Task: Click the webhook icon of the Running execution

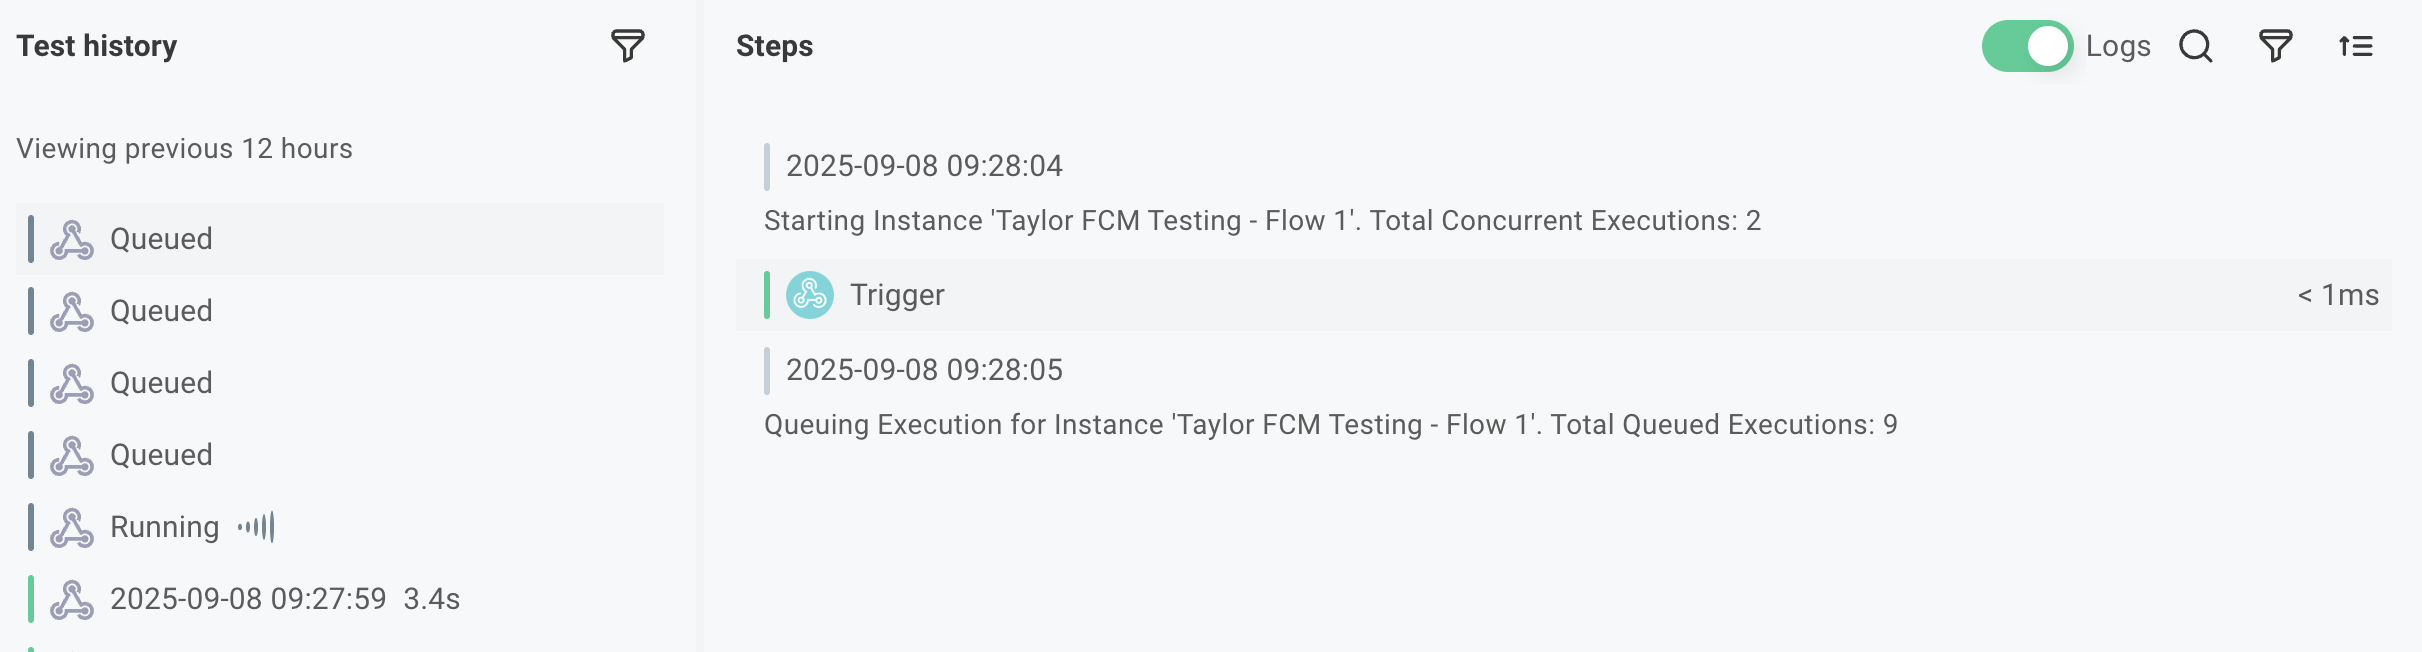Action: click(72, 527)
